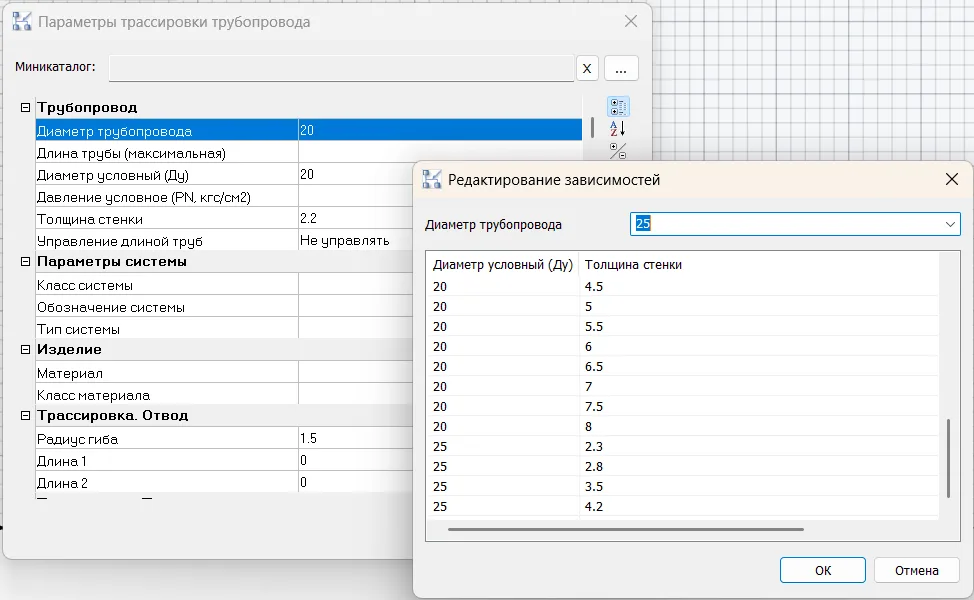Click the Диаметр условный (Ду) column header
Image resolution: width=974 pixels, height=600 pixels.
[x=502, y=265]
